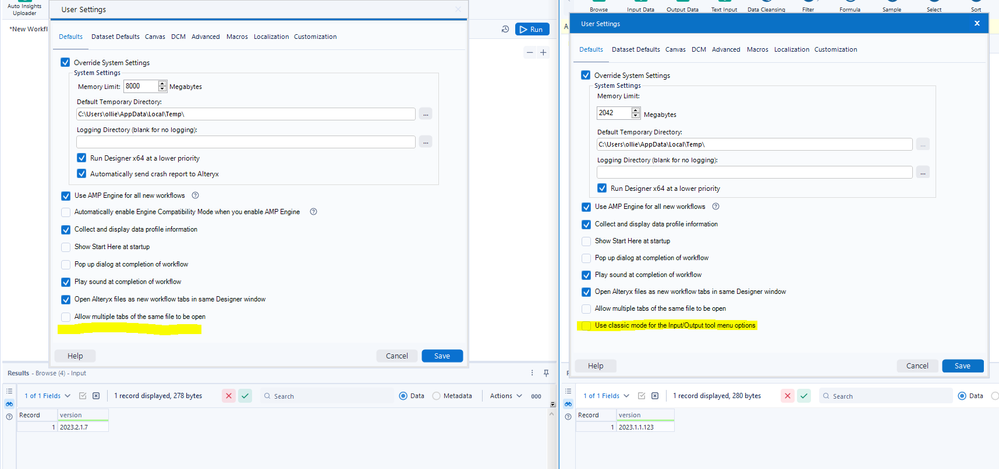Open Localization tab in left dialog

point(271,37)
